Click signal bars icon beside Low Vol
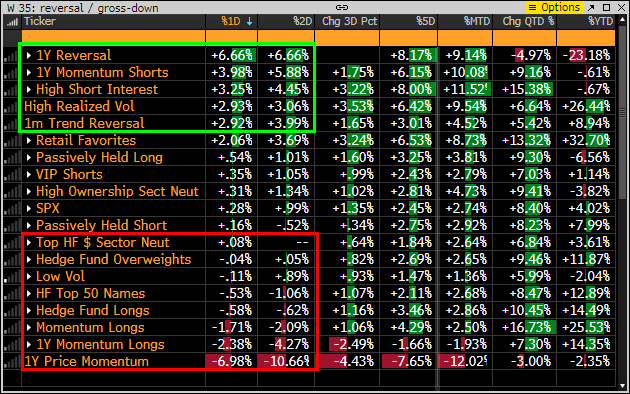 pyautogui.click(x=12, y=276)
